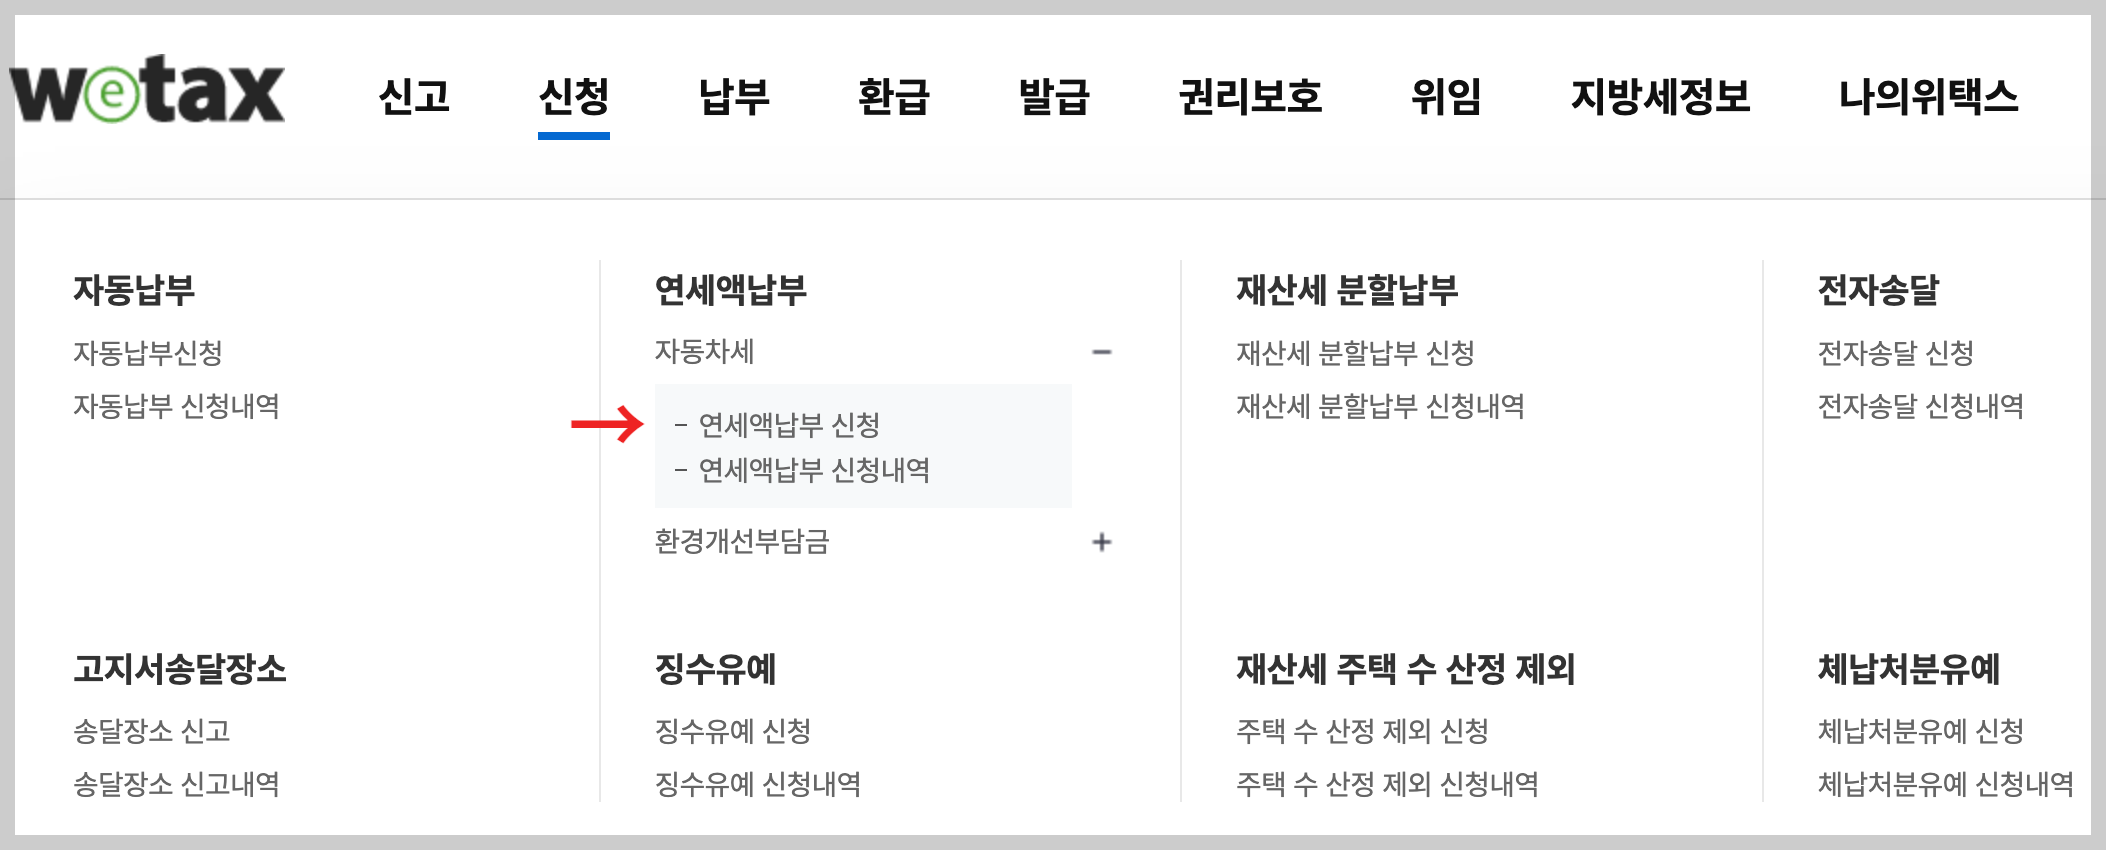Open the 납부 menu

pyautogui.click(x=732, y=98)
